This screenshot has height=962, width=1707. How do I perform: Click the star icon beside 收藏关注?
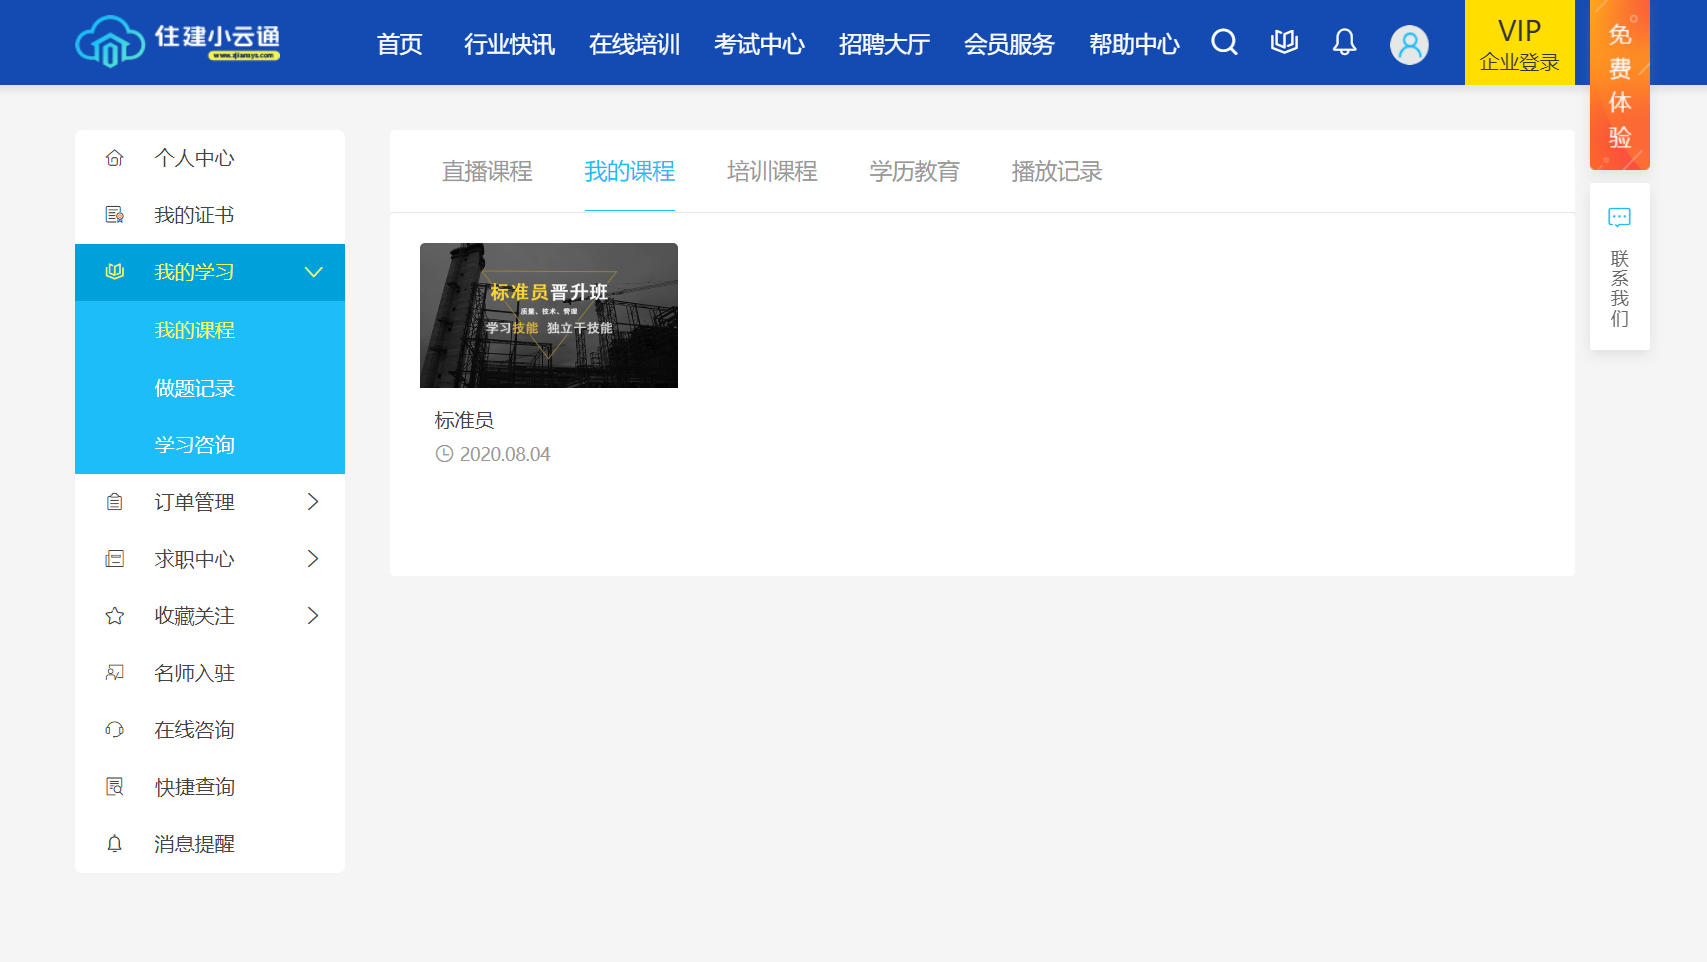tap(115, 616)
